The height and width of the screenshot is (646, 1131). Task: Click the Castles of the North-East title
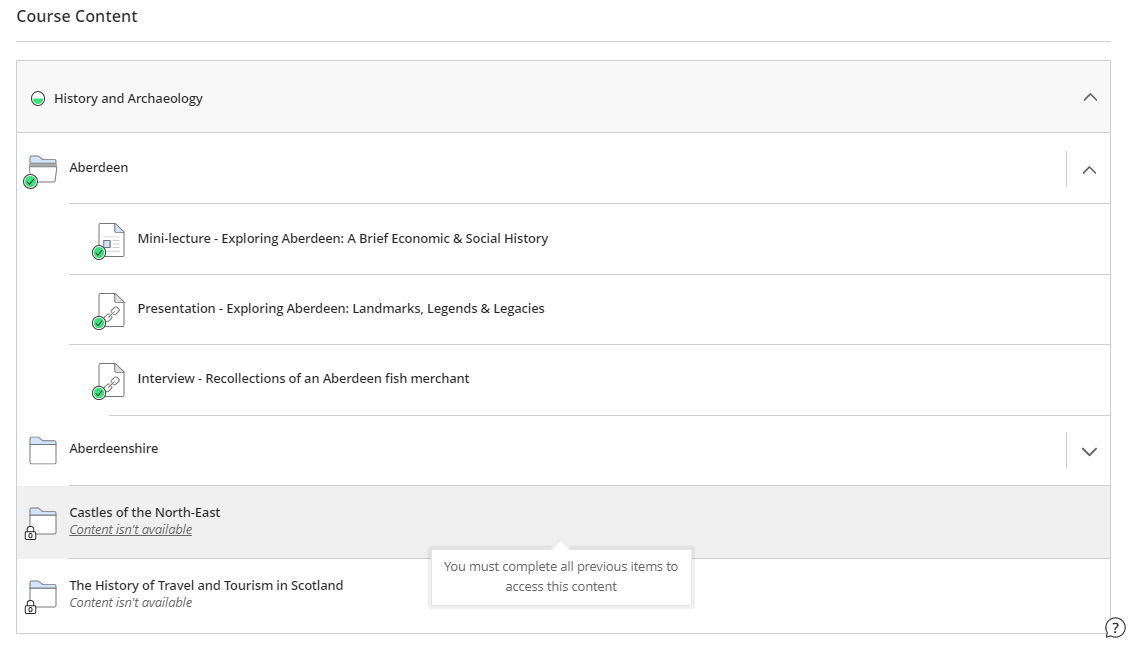tap(144, 512)
